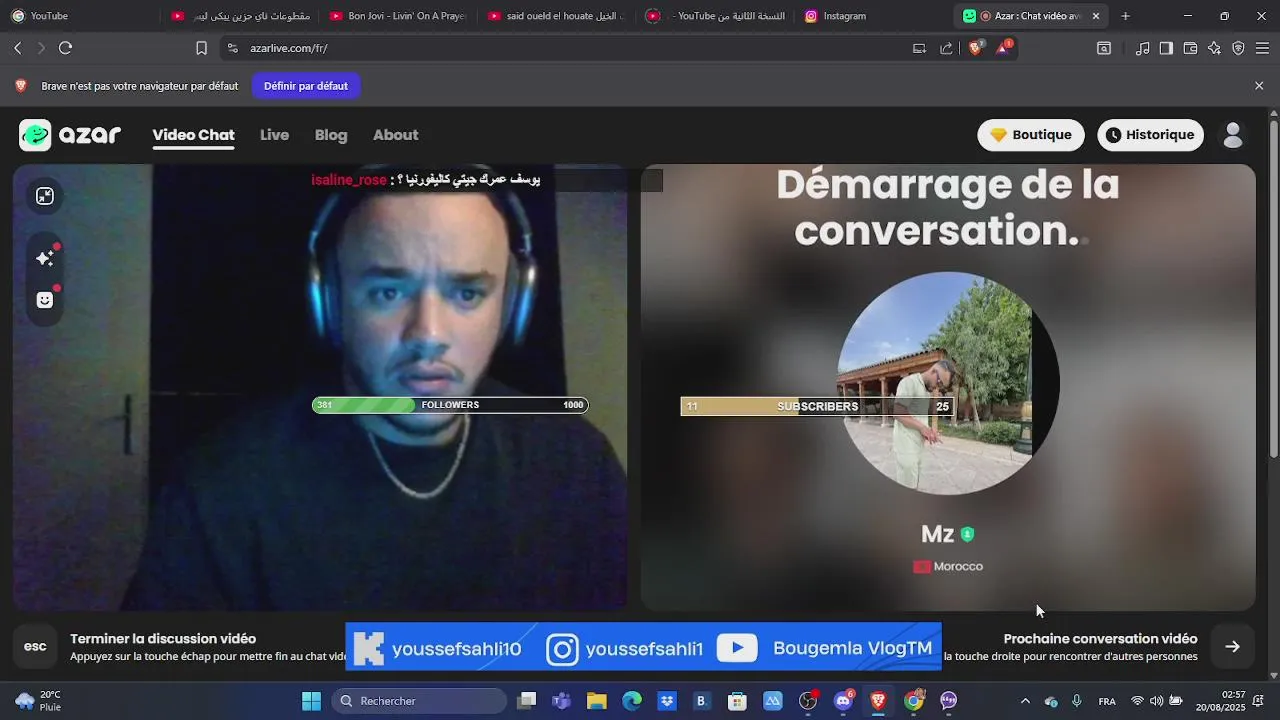
Task: Open Brave Rewards triangle icon
Action: tap(1003, 47)
